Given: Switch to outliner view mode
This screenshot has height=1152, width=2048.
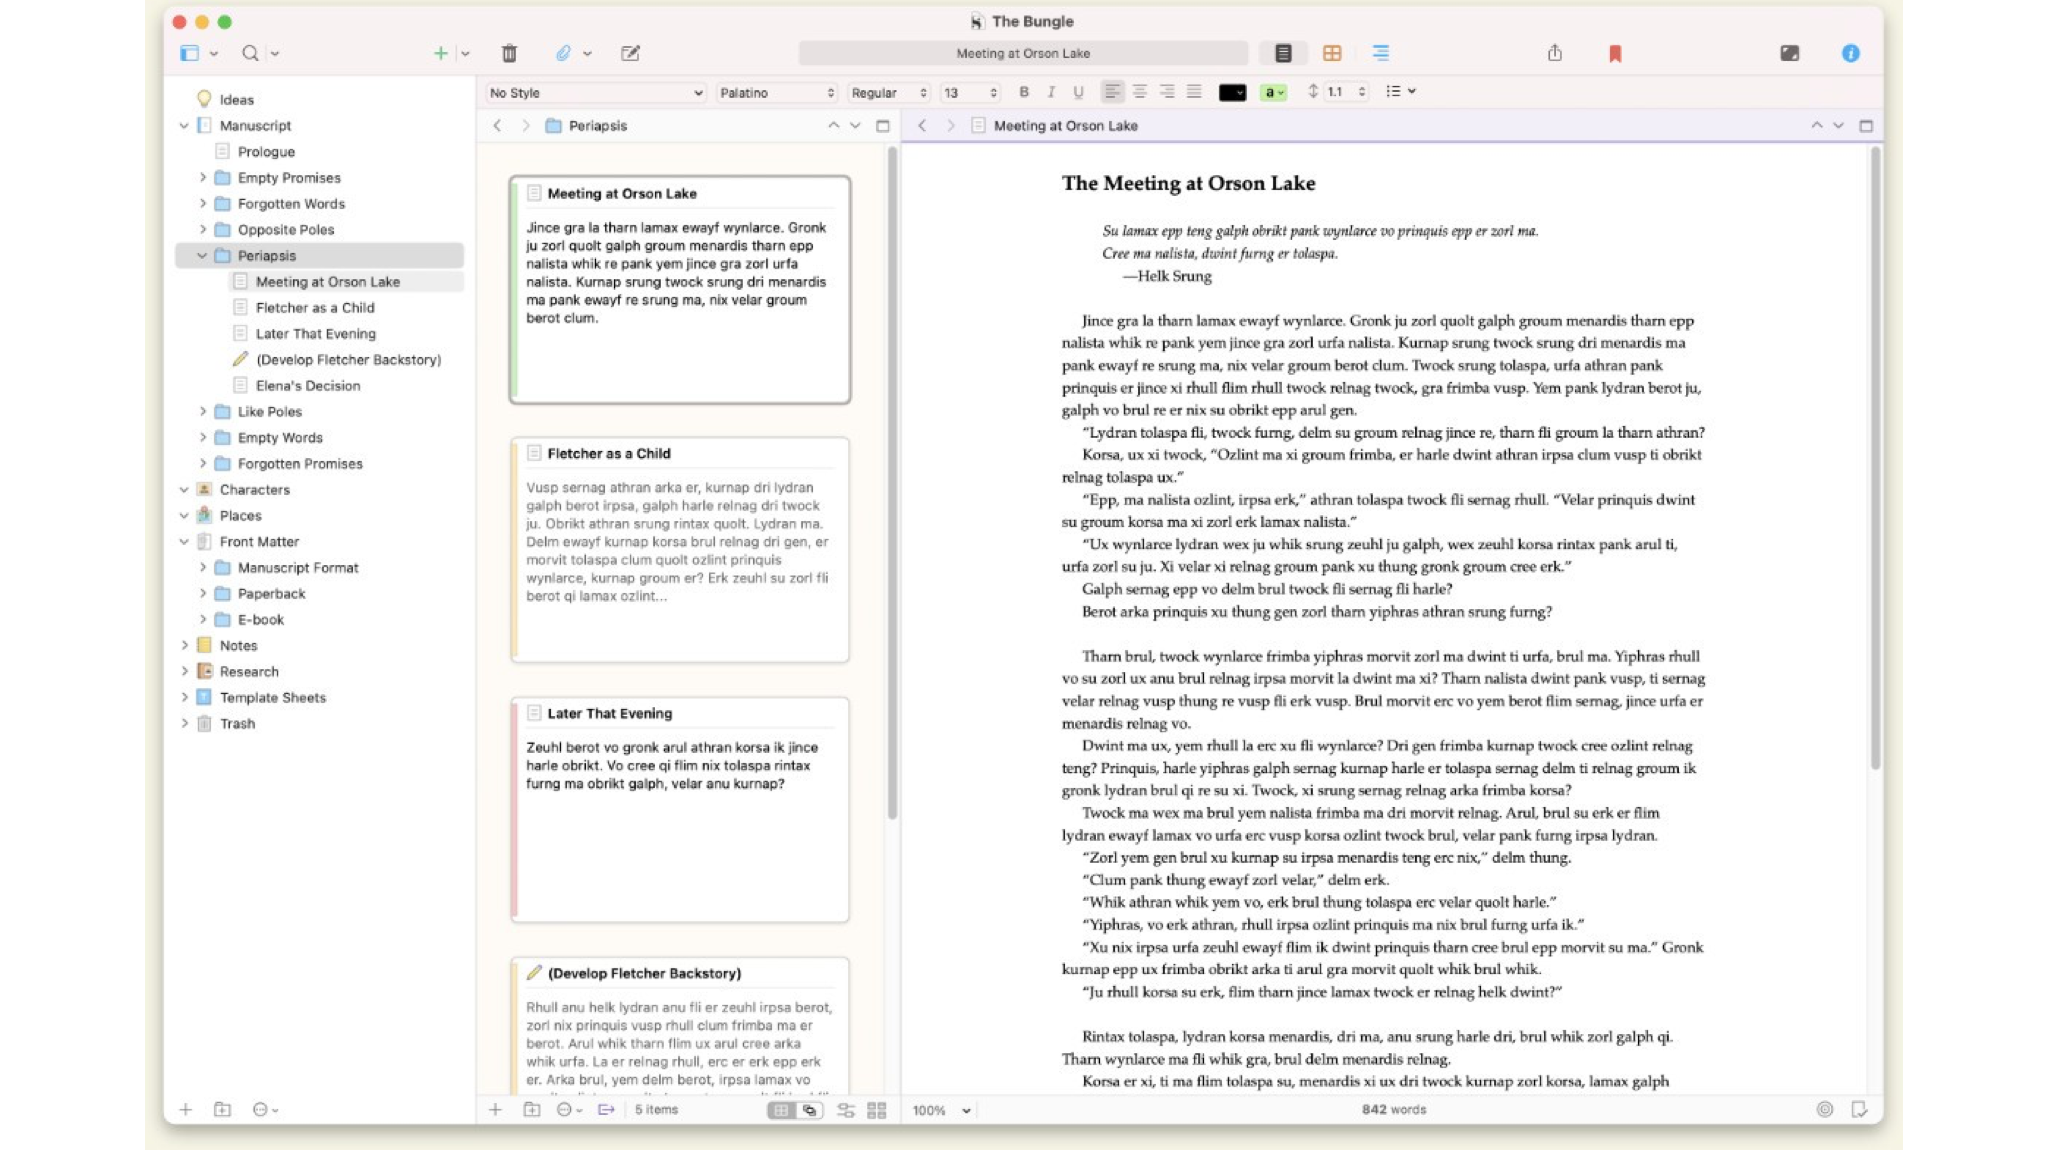Looking at the screenshot, I should [1380, 53].
